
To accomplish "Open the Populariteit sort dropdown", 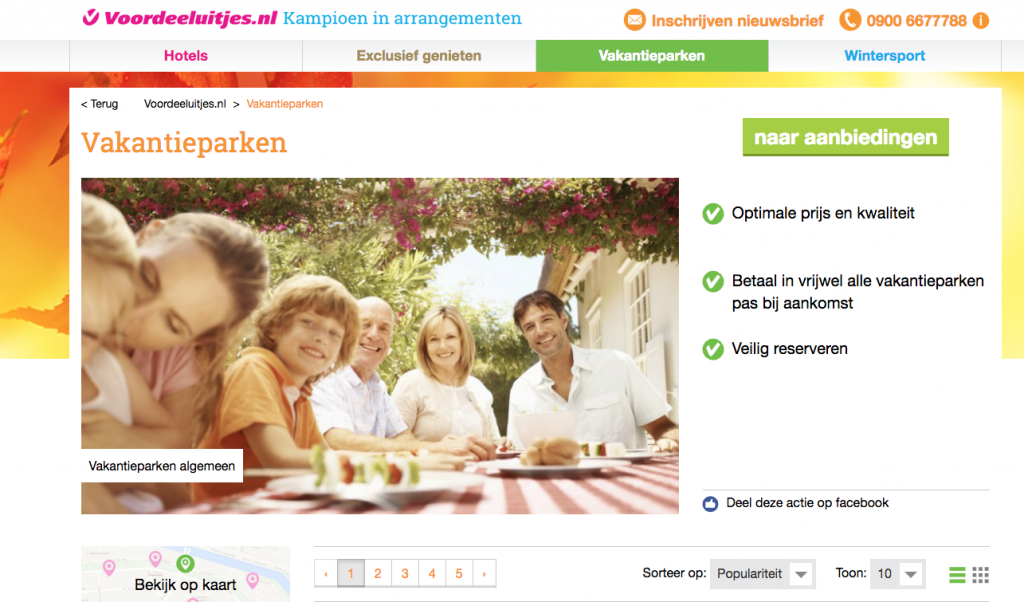I will (762, 574).
